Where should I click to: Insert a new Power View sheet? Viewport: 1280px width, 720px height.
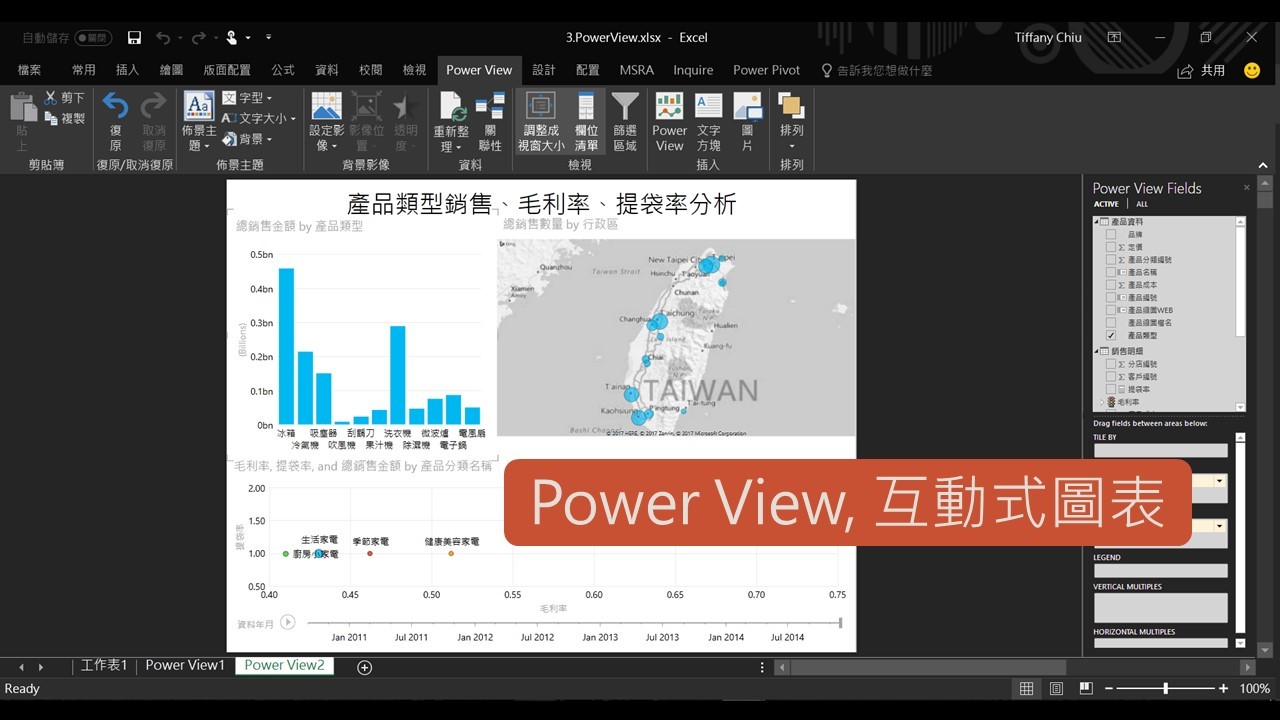(x=669, y=121)
